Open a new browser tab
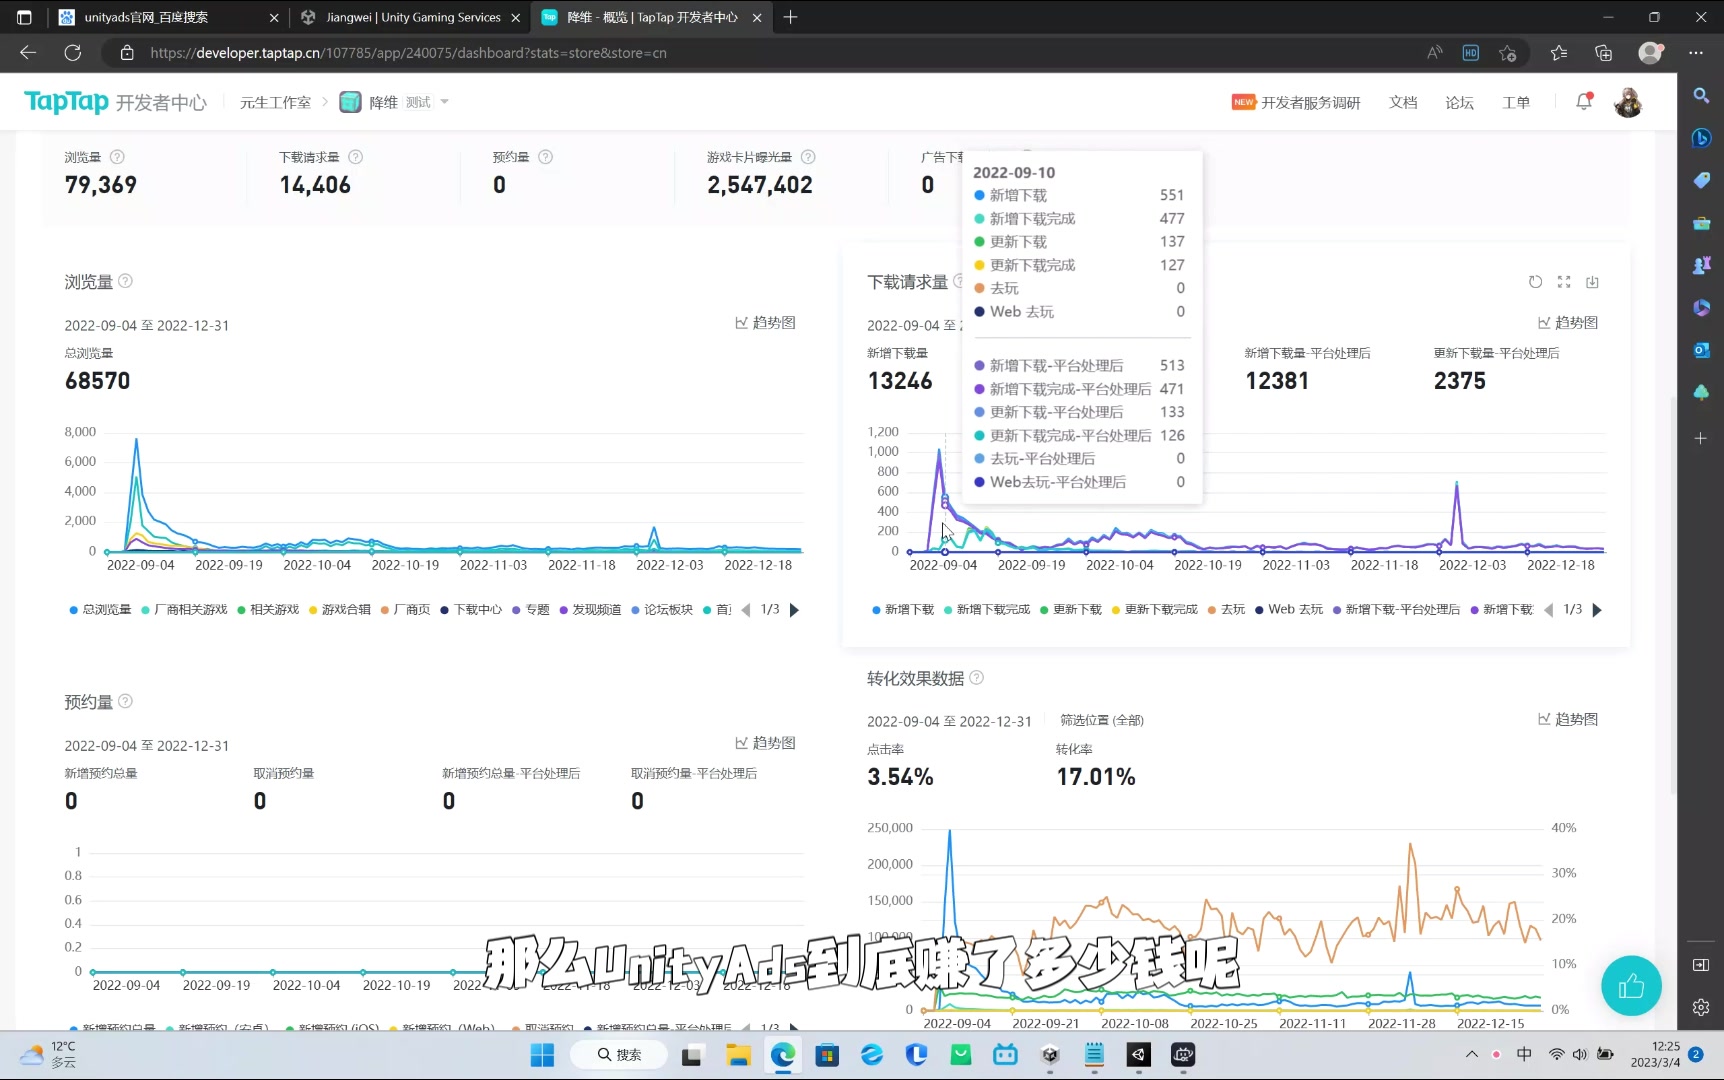This screenshot has width=1724, height=1080. pos(790,17)
